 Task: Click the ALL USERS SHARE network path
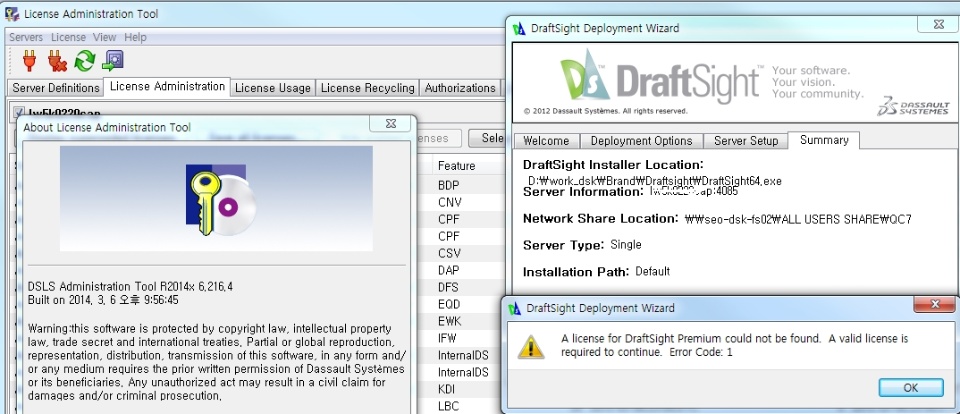(x=798, y=219)
